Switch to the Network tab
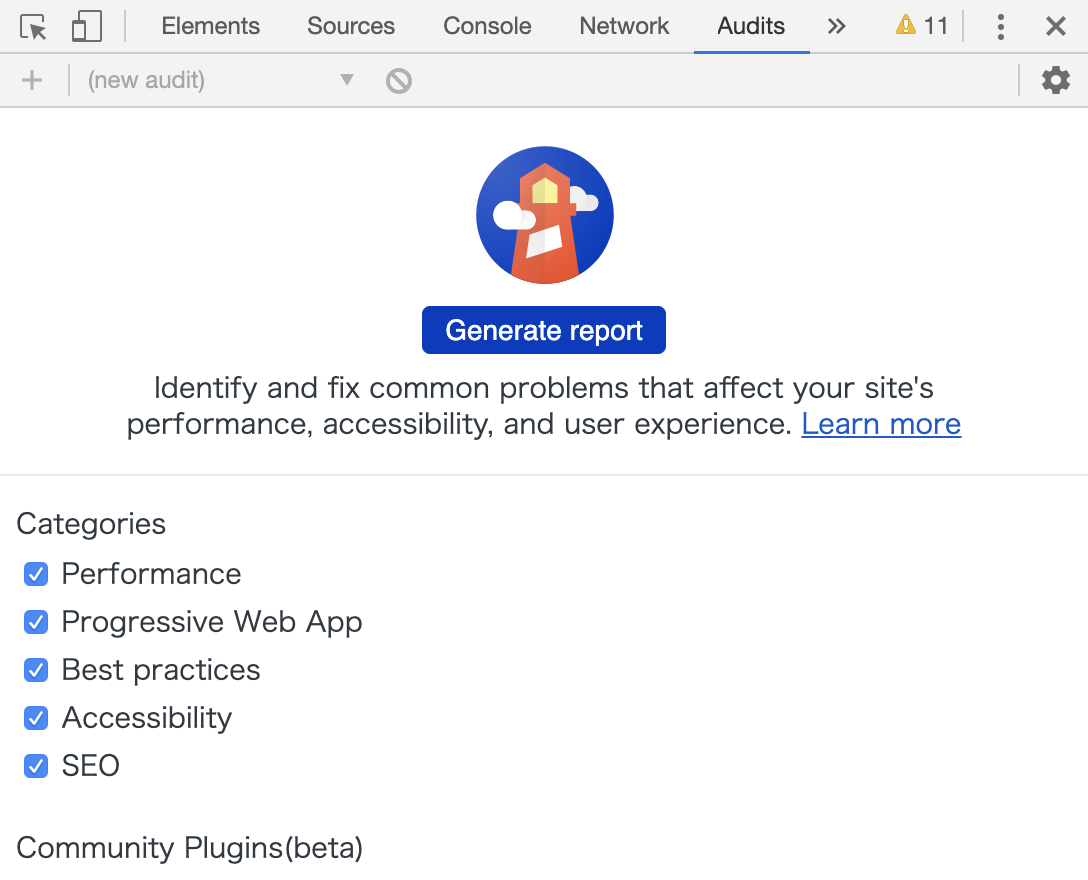The image size is (1088, 880). [x=624, y=27]
